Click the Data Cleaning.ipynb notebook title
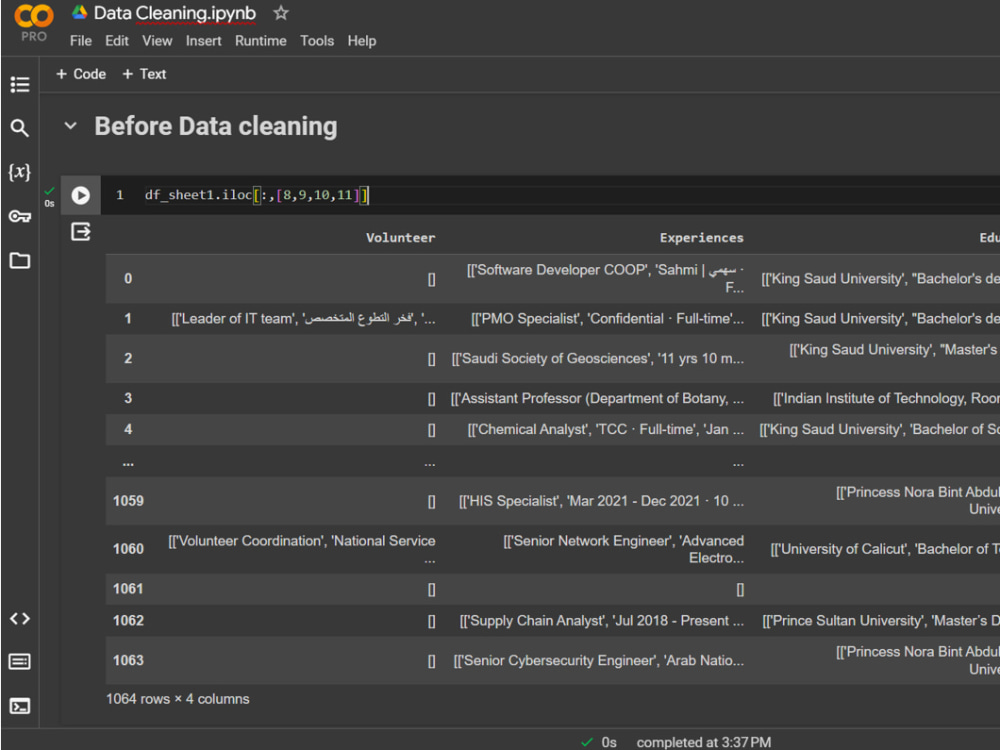 (x=175, y=13)
